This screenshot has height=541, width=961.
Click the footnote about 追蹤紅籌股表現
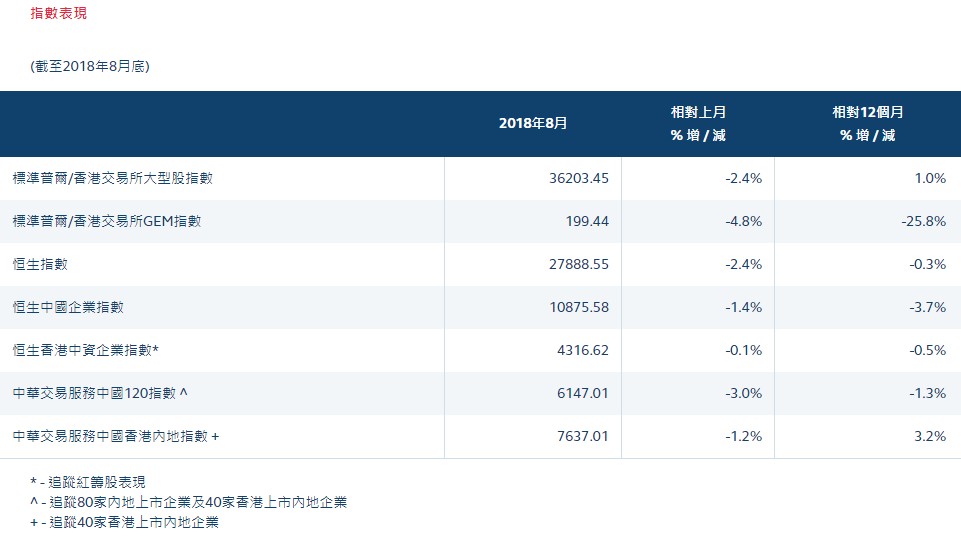94,482
